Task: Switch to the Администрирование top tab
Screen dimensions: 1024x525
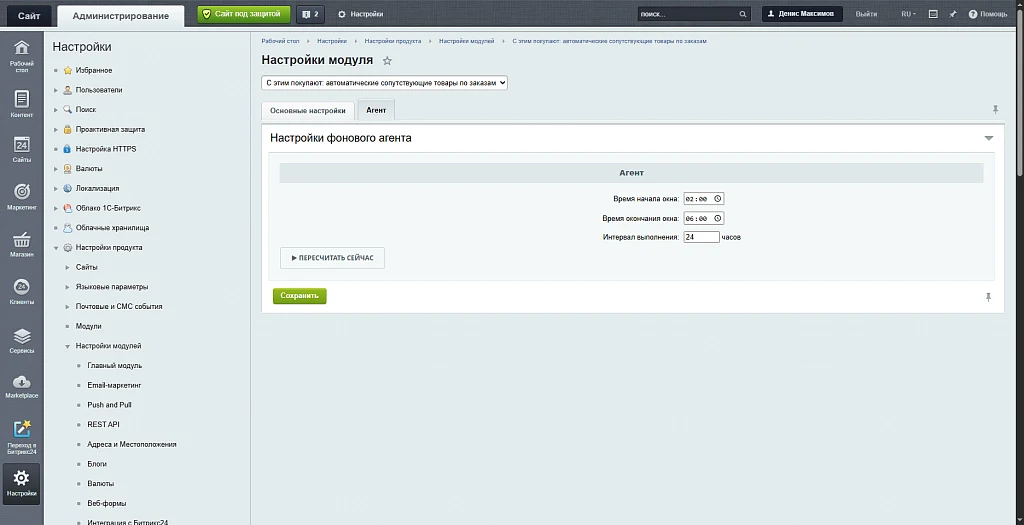Action: tap(120, 16)
